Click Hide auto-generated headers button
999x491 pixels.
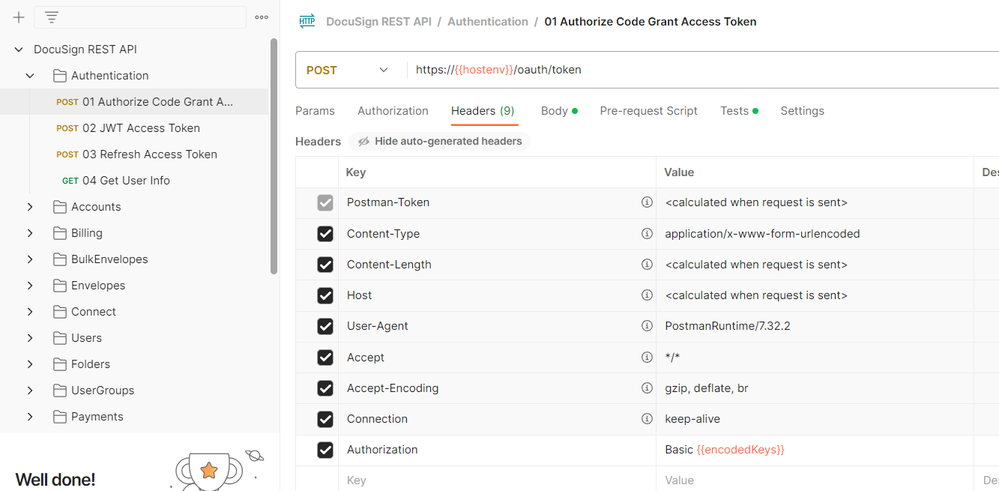pyautogui.click(x=439, y=142)
